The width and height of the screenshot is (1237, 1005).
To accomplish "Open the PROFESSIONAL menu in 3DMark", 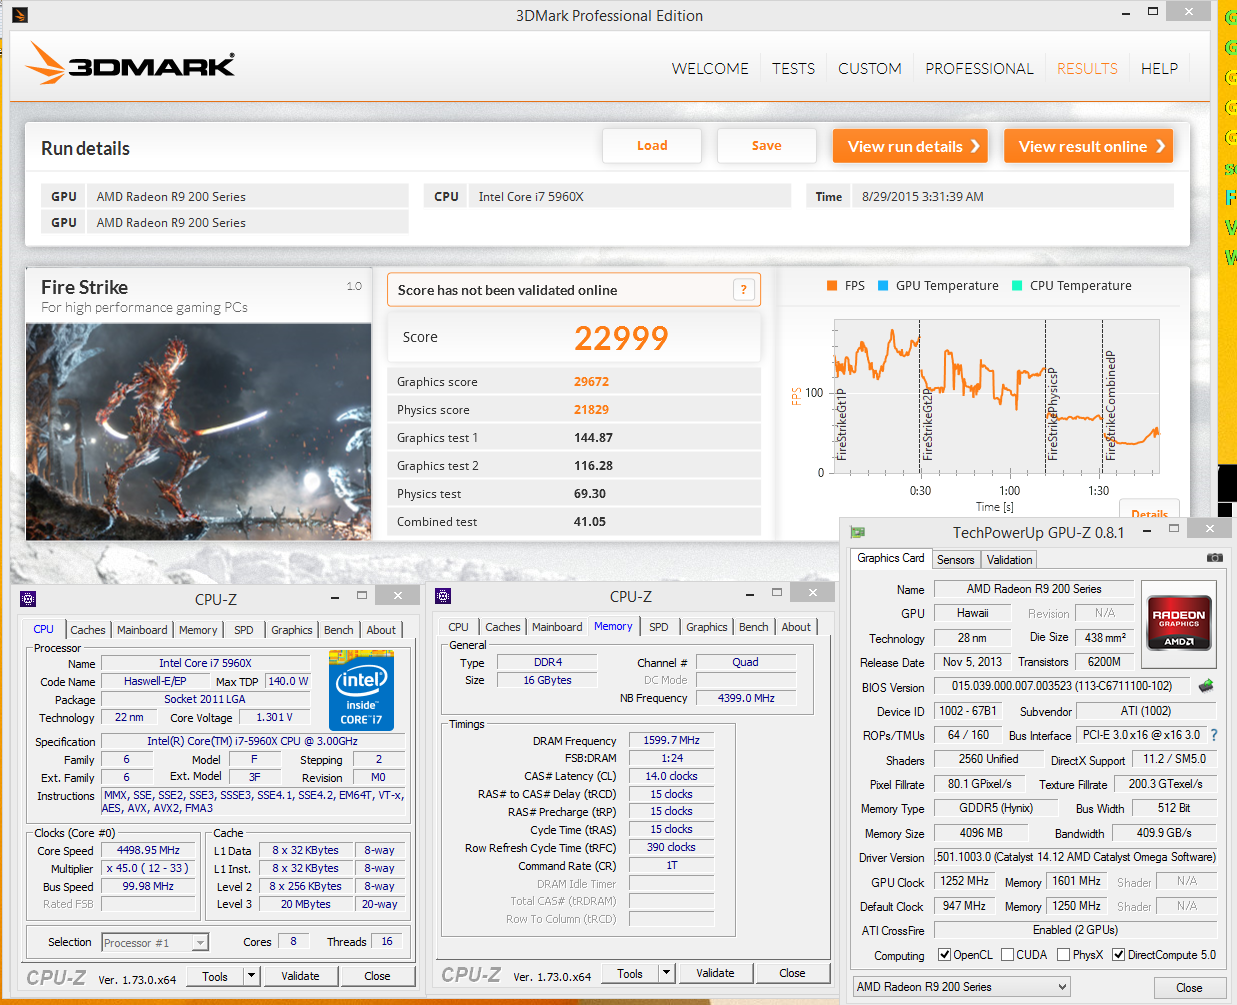I will [979, 68].
